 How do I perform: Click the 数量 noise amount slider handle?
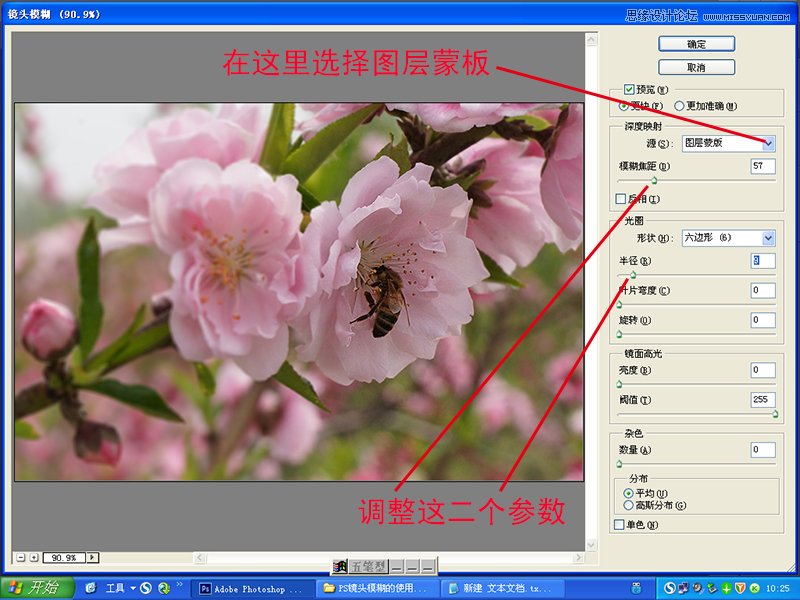(x=619, y=464)
